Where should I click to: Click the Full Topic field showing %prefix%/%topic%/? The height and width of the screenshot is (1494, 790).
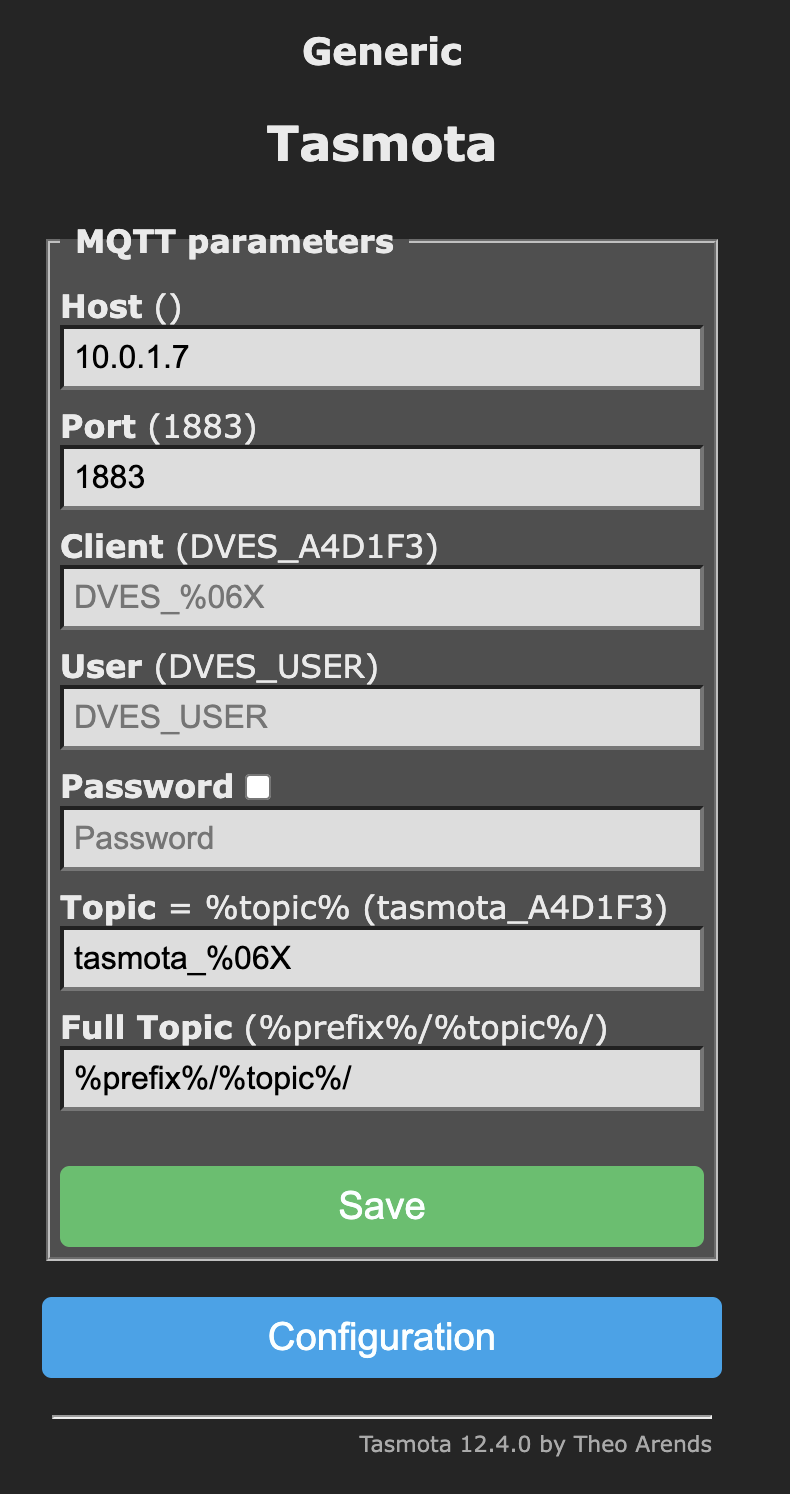(x=381, y=1078)
